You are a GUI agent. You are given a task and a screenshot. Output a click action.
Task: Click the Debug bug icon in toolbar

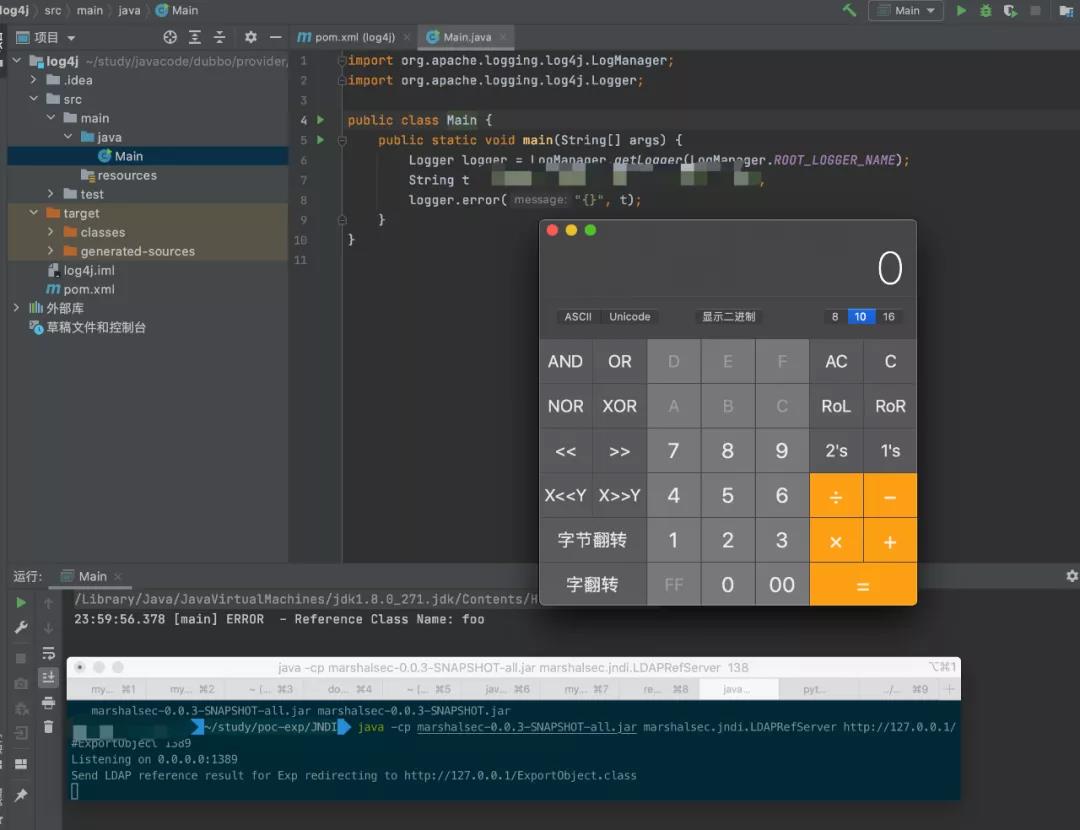click(x=986, y=10)
